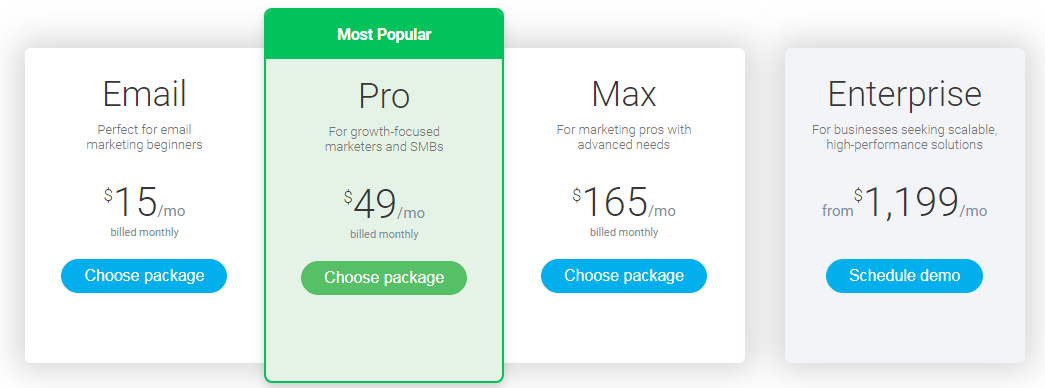The width and height of the screenshot is (1045, 388).
Task: Click 'For growth-focused marketers and SMBs' text
Action: click(384, 139)
